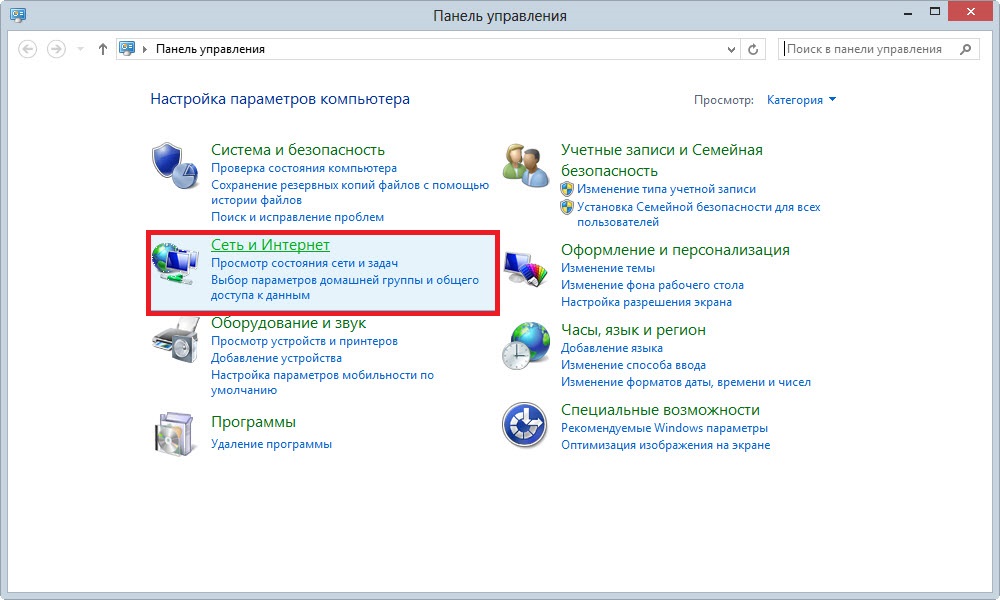Open Настройка параметров мобильности по умолчанию
This screenshot has height=600, width=1000.
[x=322, y=383]
